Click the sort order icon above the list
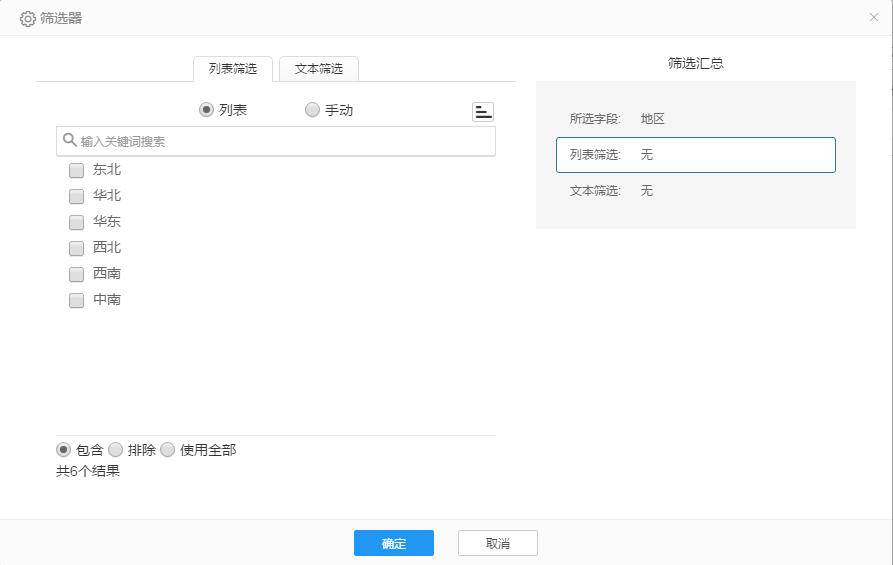This screenshot has width=893, height=565. click(483, 111)
